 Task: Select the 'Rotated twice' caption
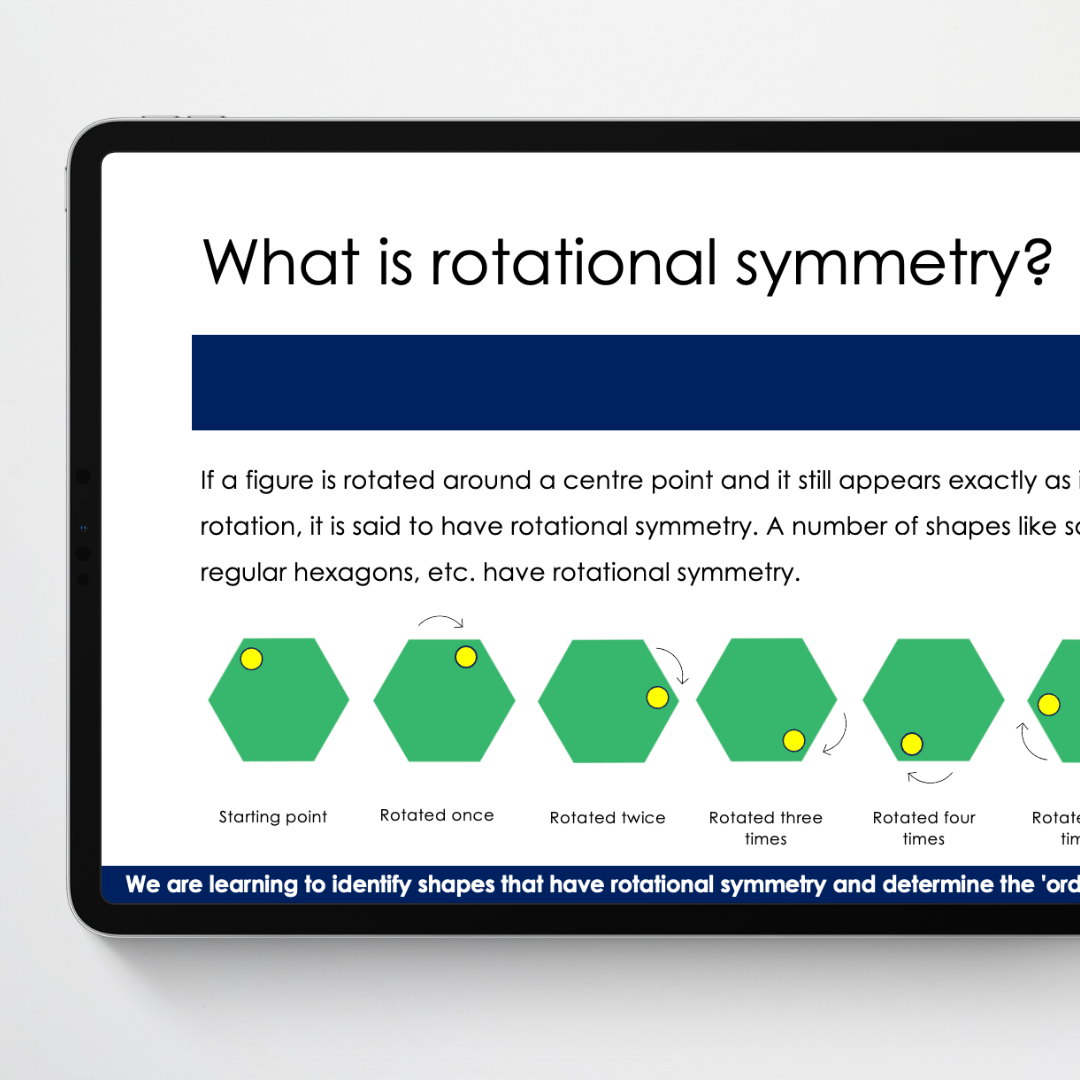[x=607, y=818]
